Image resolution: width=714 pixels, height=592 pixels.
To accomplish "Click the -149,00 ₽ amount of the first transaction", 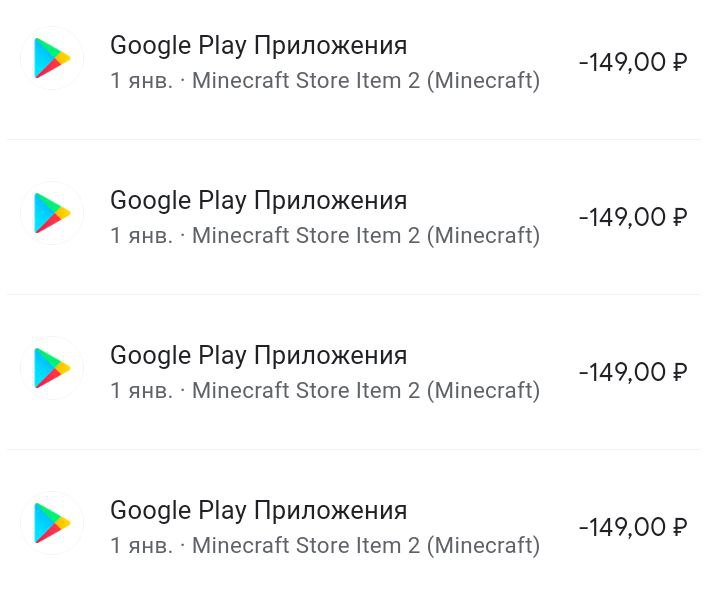I will tap(632, 62).
